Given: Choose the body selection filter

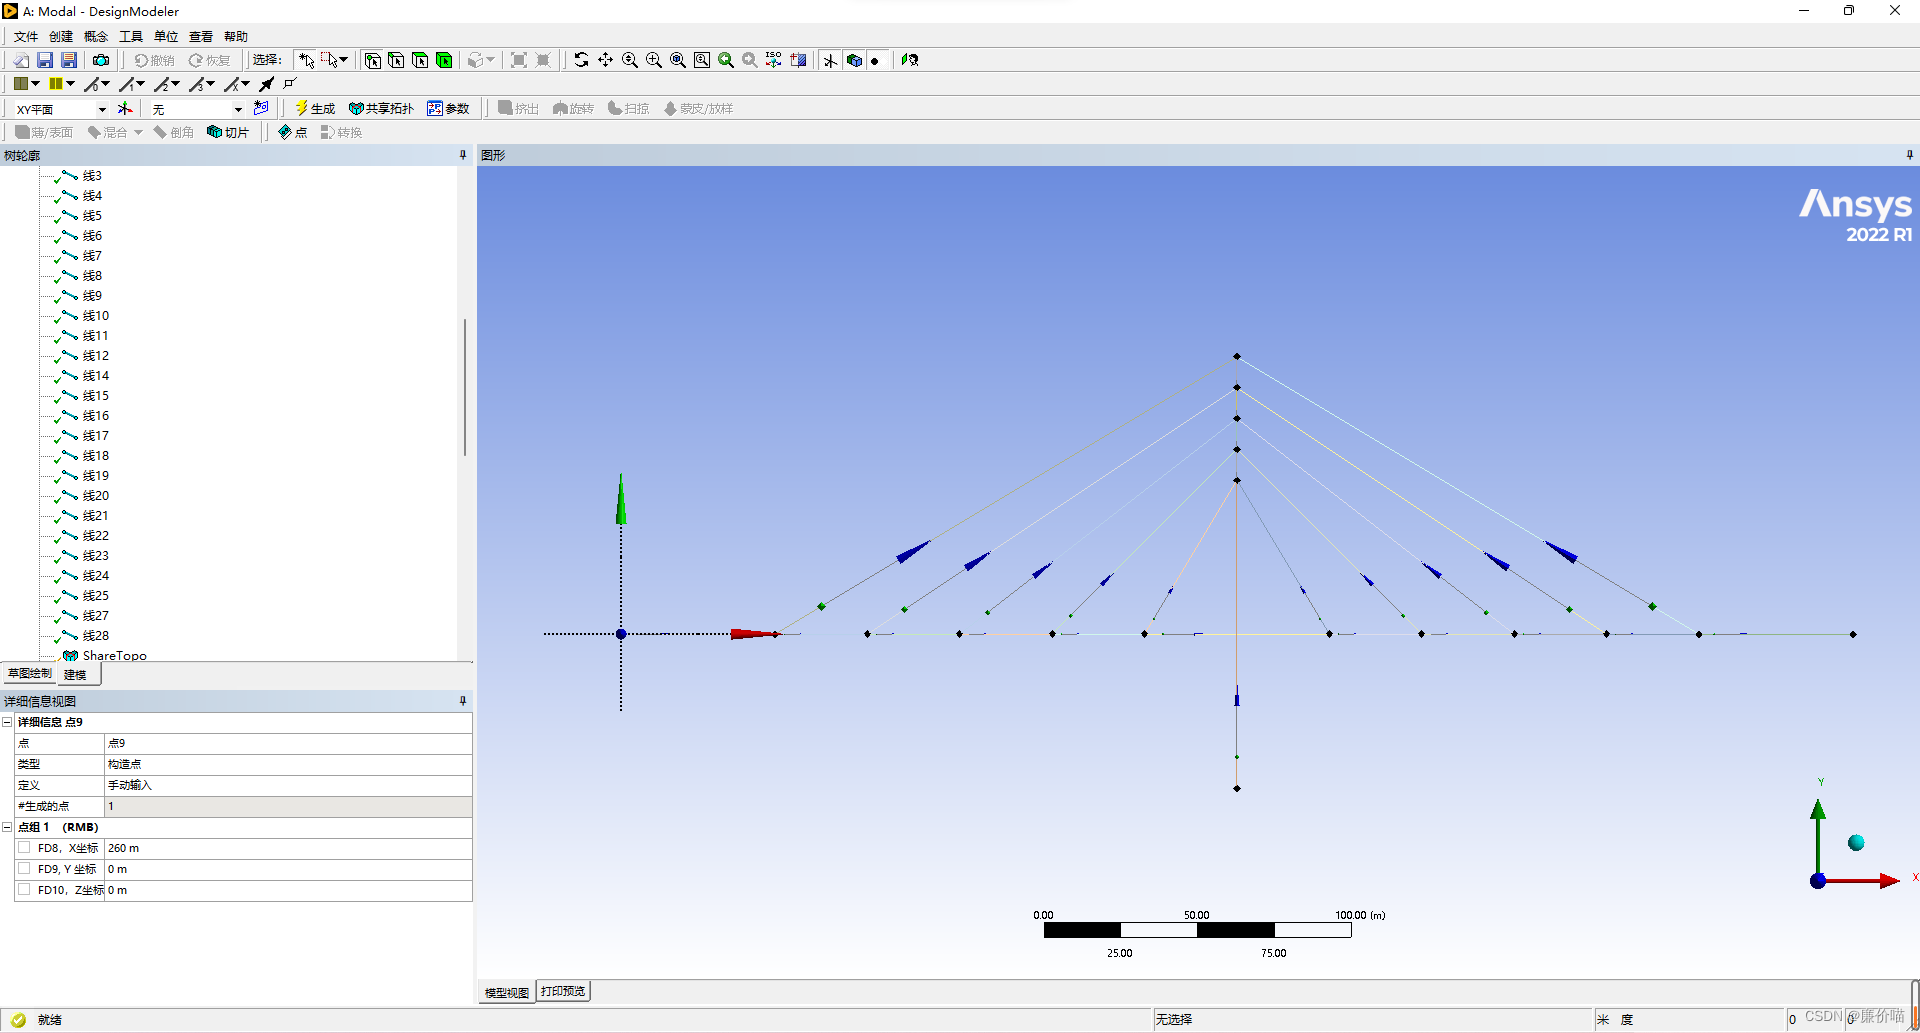Looking at the screenshot, I should pos(444,61).
